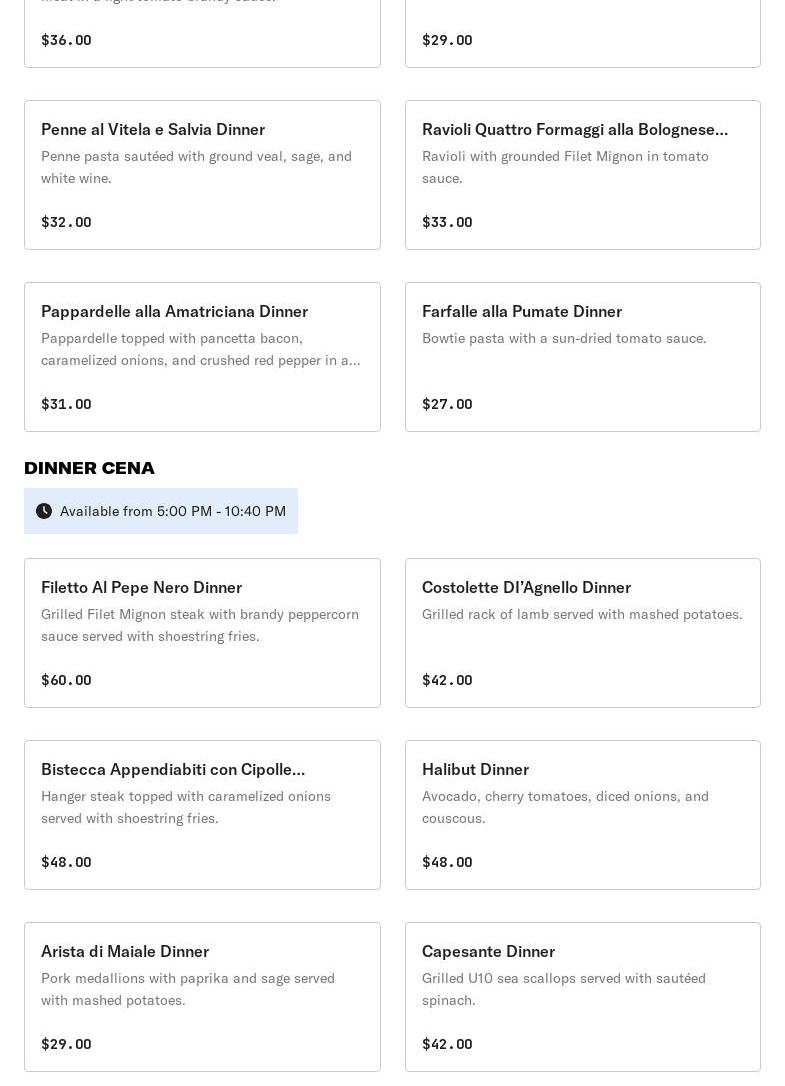Viewport: 785px width, 1086px height.
Task: Click the top $29.00 partially visible card
Action: (x=582, y=35)
